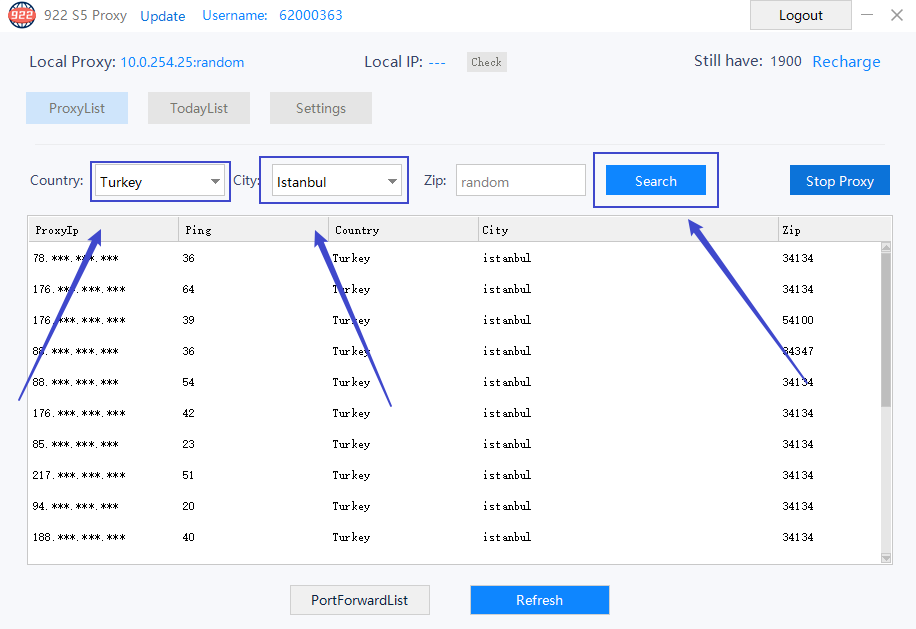
Task: Sort the list by Ping column header
Action: point(253,230)
